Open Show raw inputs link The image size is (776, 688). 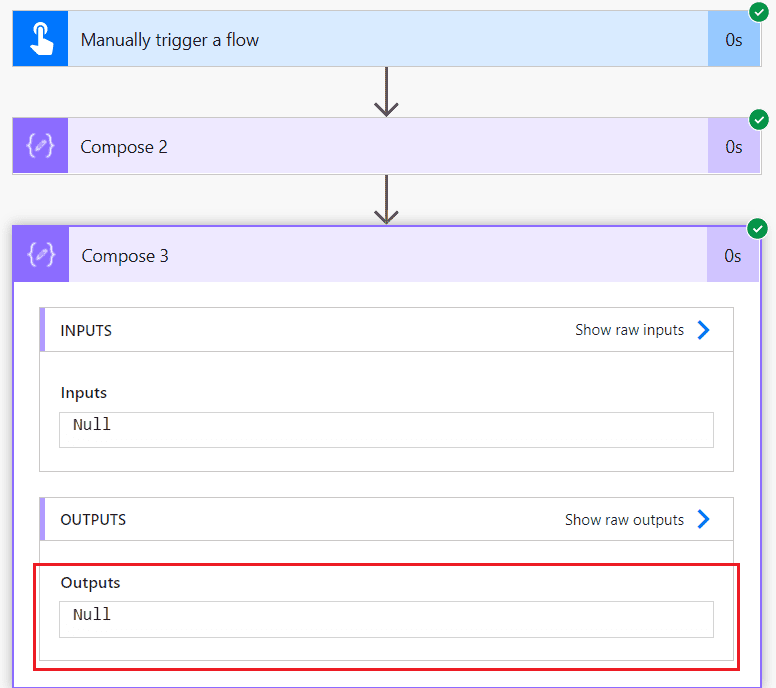[x=629, y=330]
